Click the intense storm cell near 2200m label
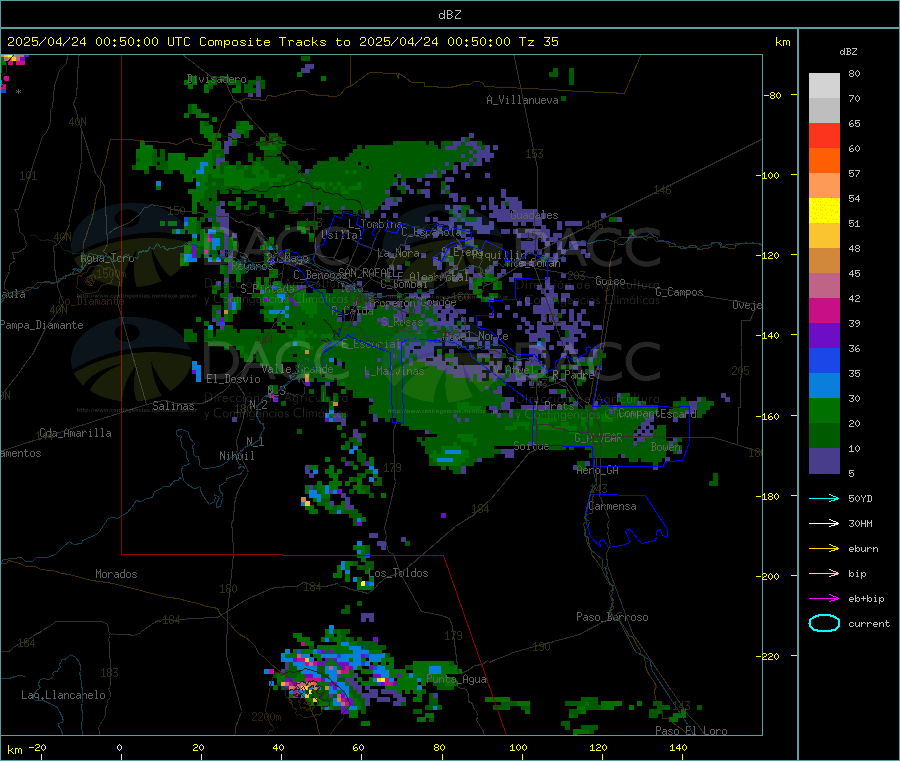This screenshot has width=900, height=761. 307,690
